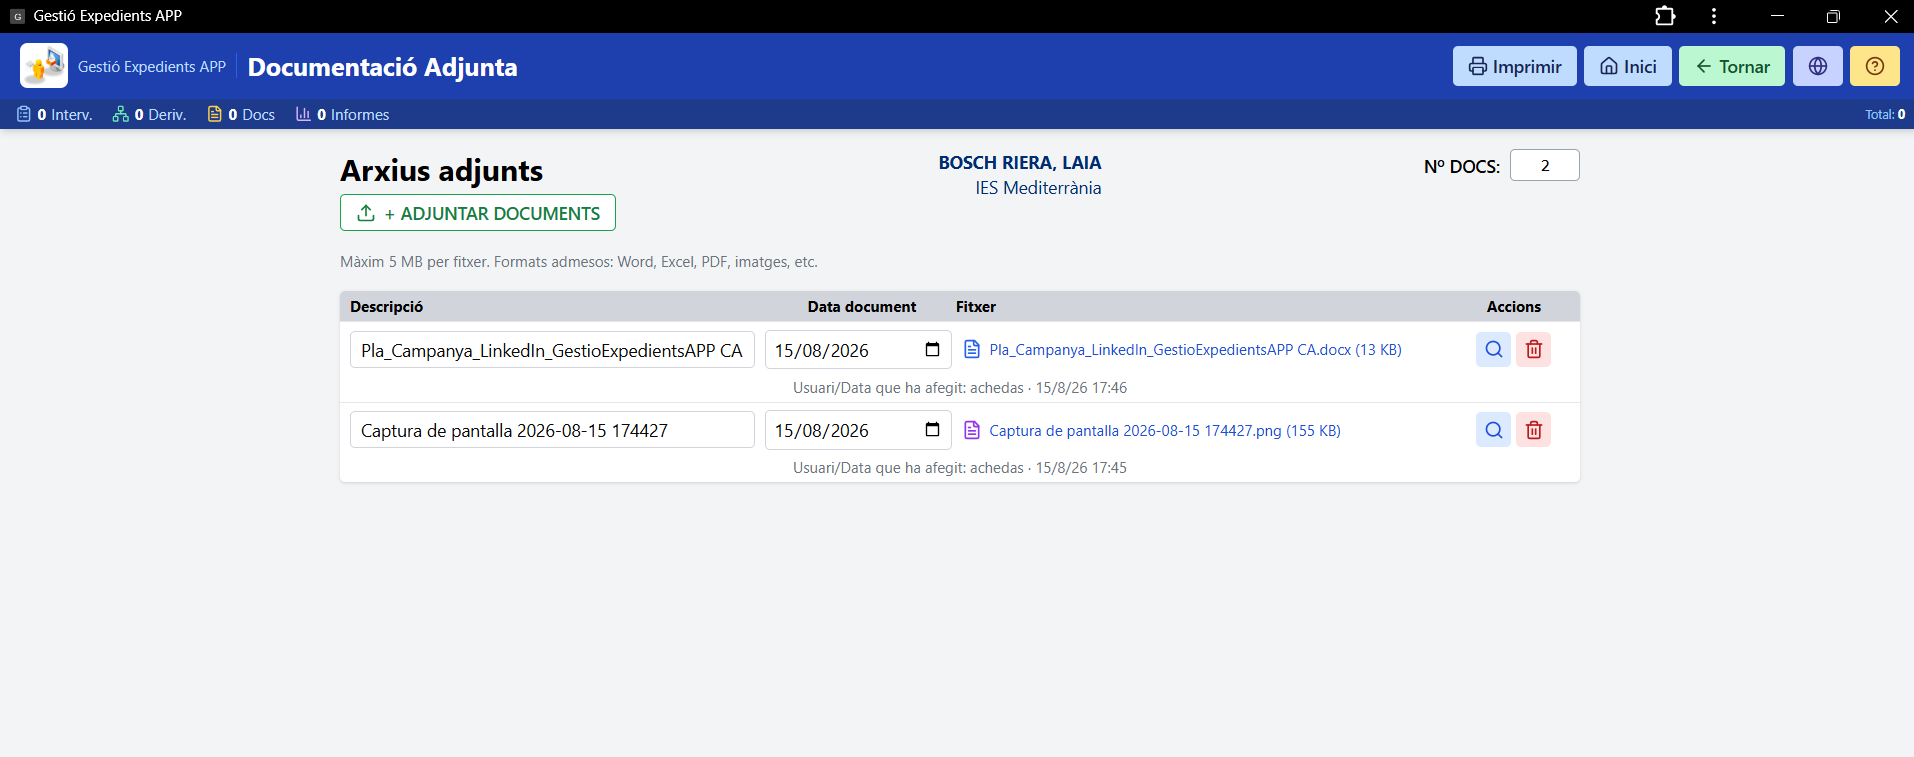Screen dimensions: 1914x757
Task: Open Captura de pantalla 2026-08-15 174427.png link
Action: point(1165,431)
